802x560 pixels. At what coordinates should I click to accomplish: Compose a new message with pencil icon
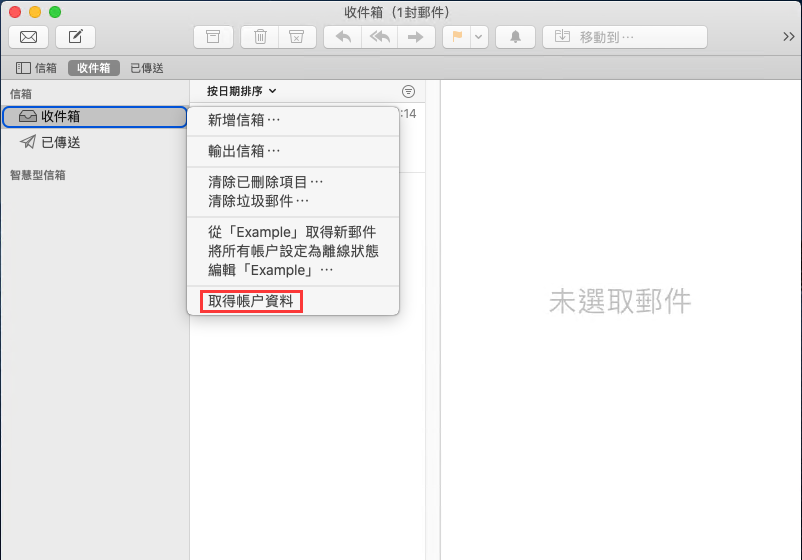[x=75, y=37]
